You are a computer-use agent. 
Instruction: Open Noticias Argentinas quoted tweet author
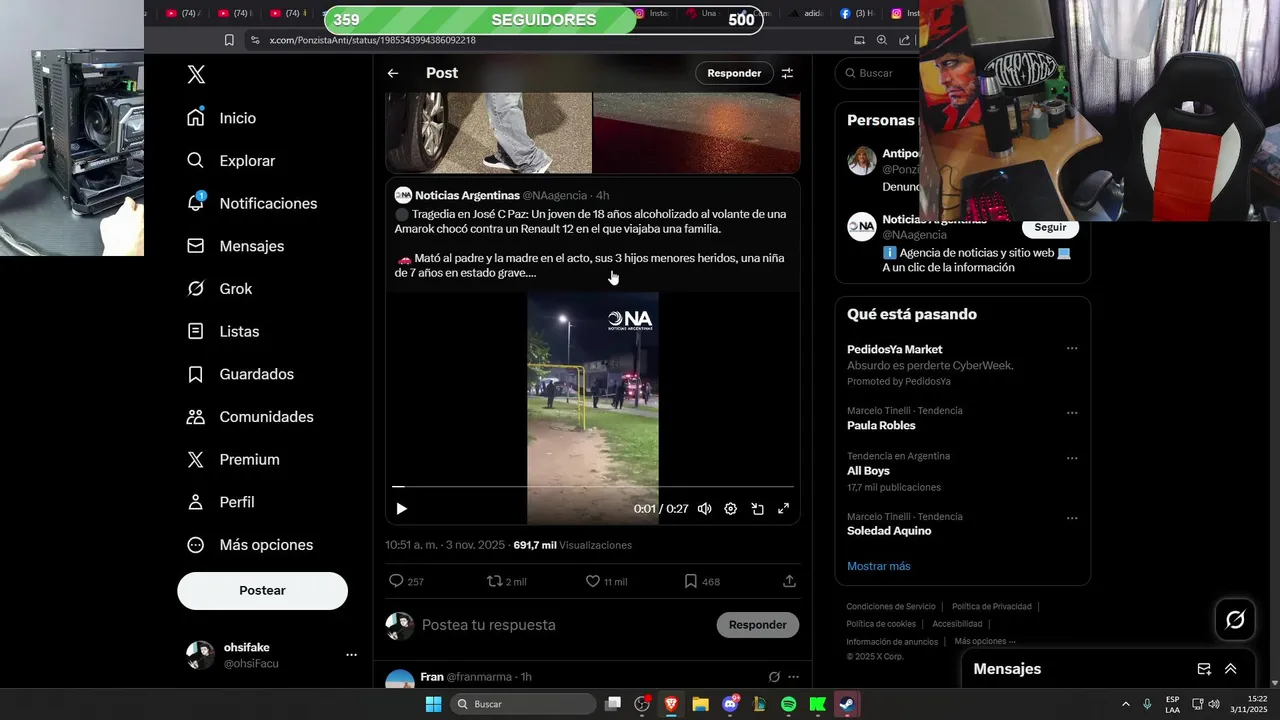tap(467, 196)
